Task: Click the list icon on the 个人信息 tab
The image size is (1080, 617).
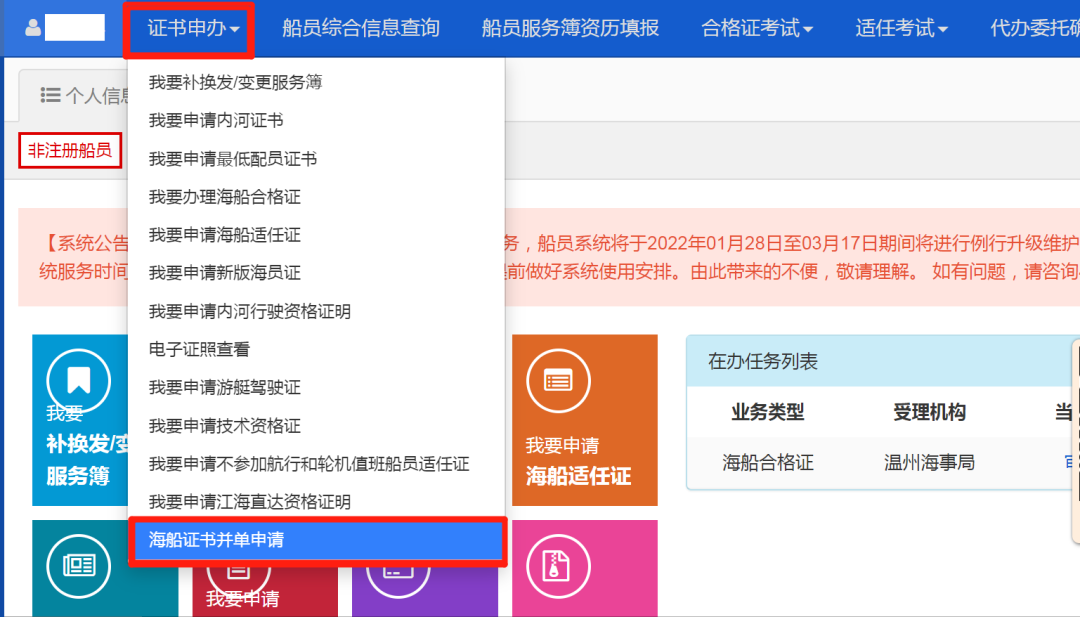Action: pos(50,95)
